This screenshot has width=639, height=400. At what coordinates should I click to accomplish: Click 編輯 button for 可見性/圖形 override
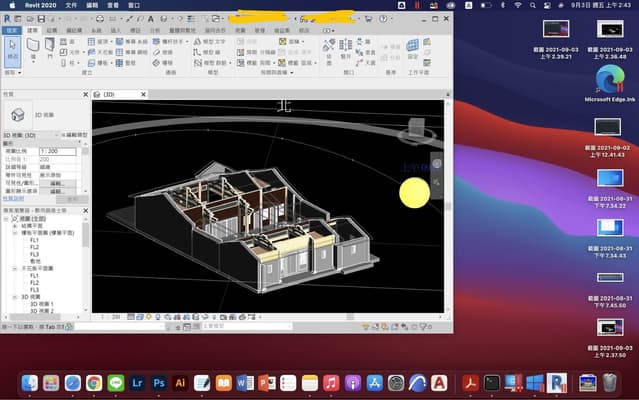[57, 183]
